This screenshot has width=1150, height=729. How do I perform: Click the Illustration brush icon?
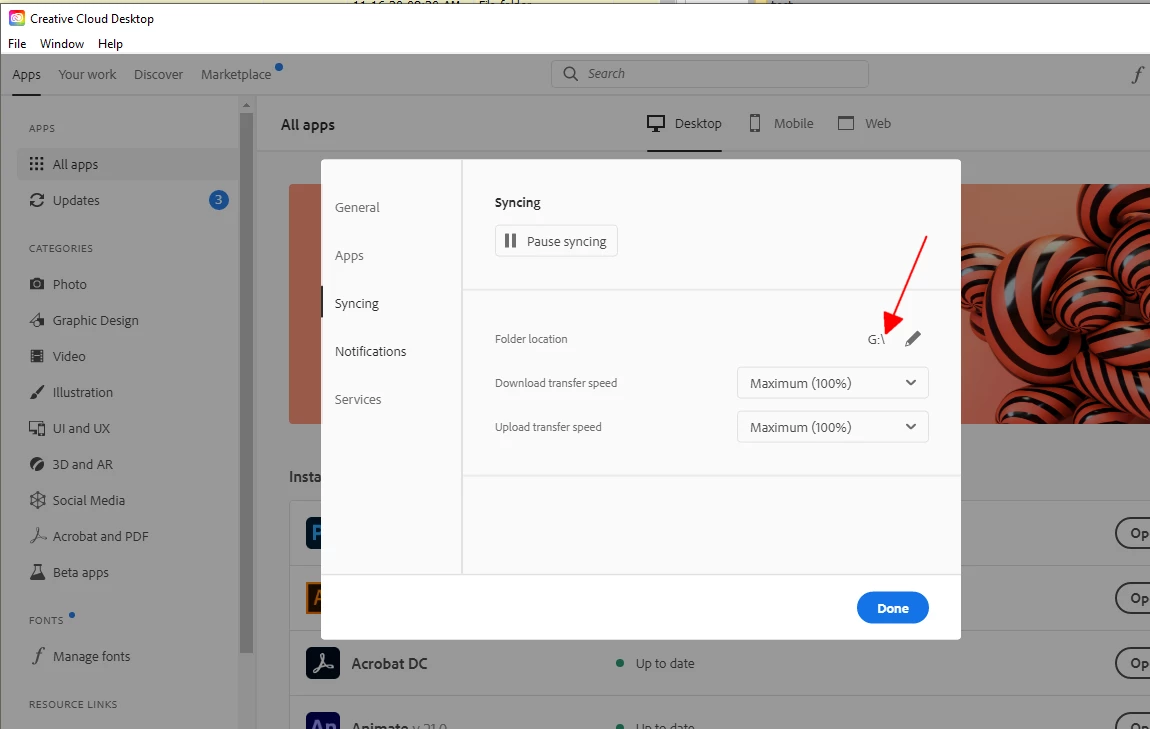[36, 392]
